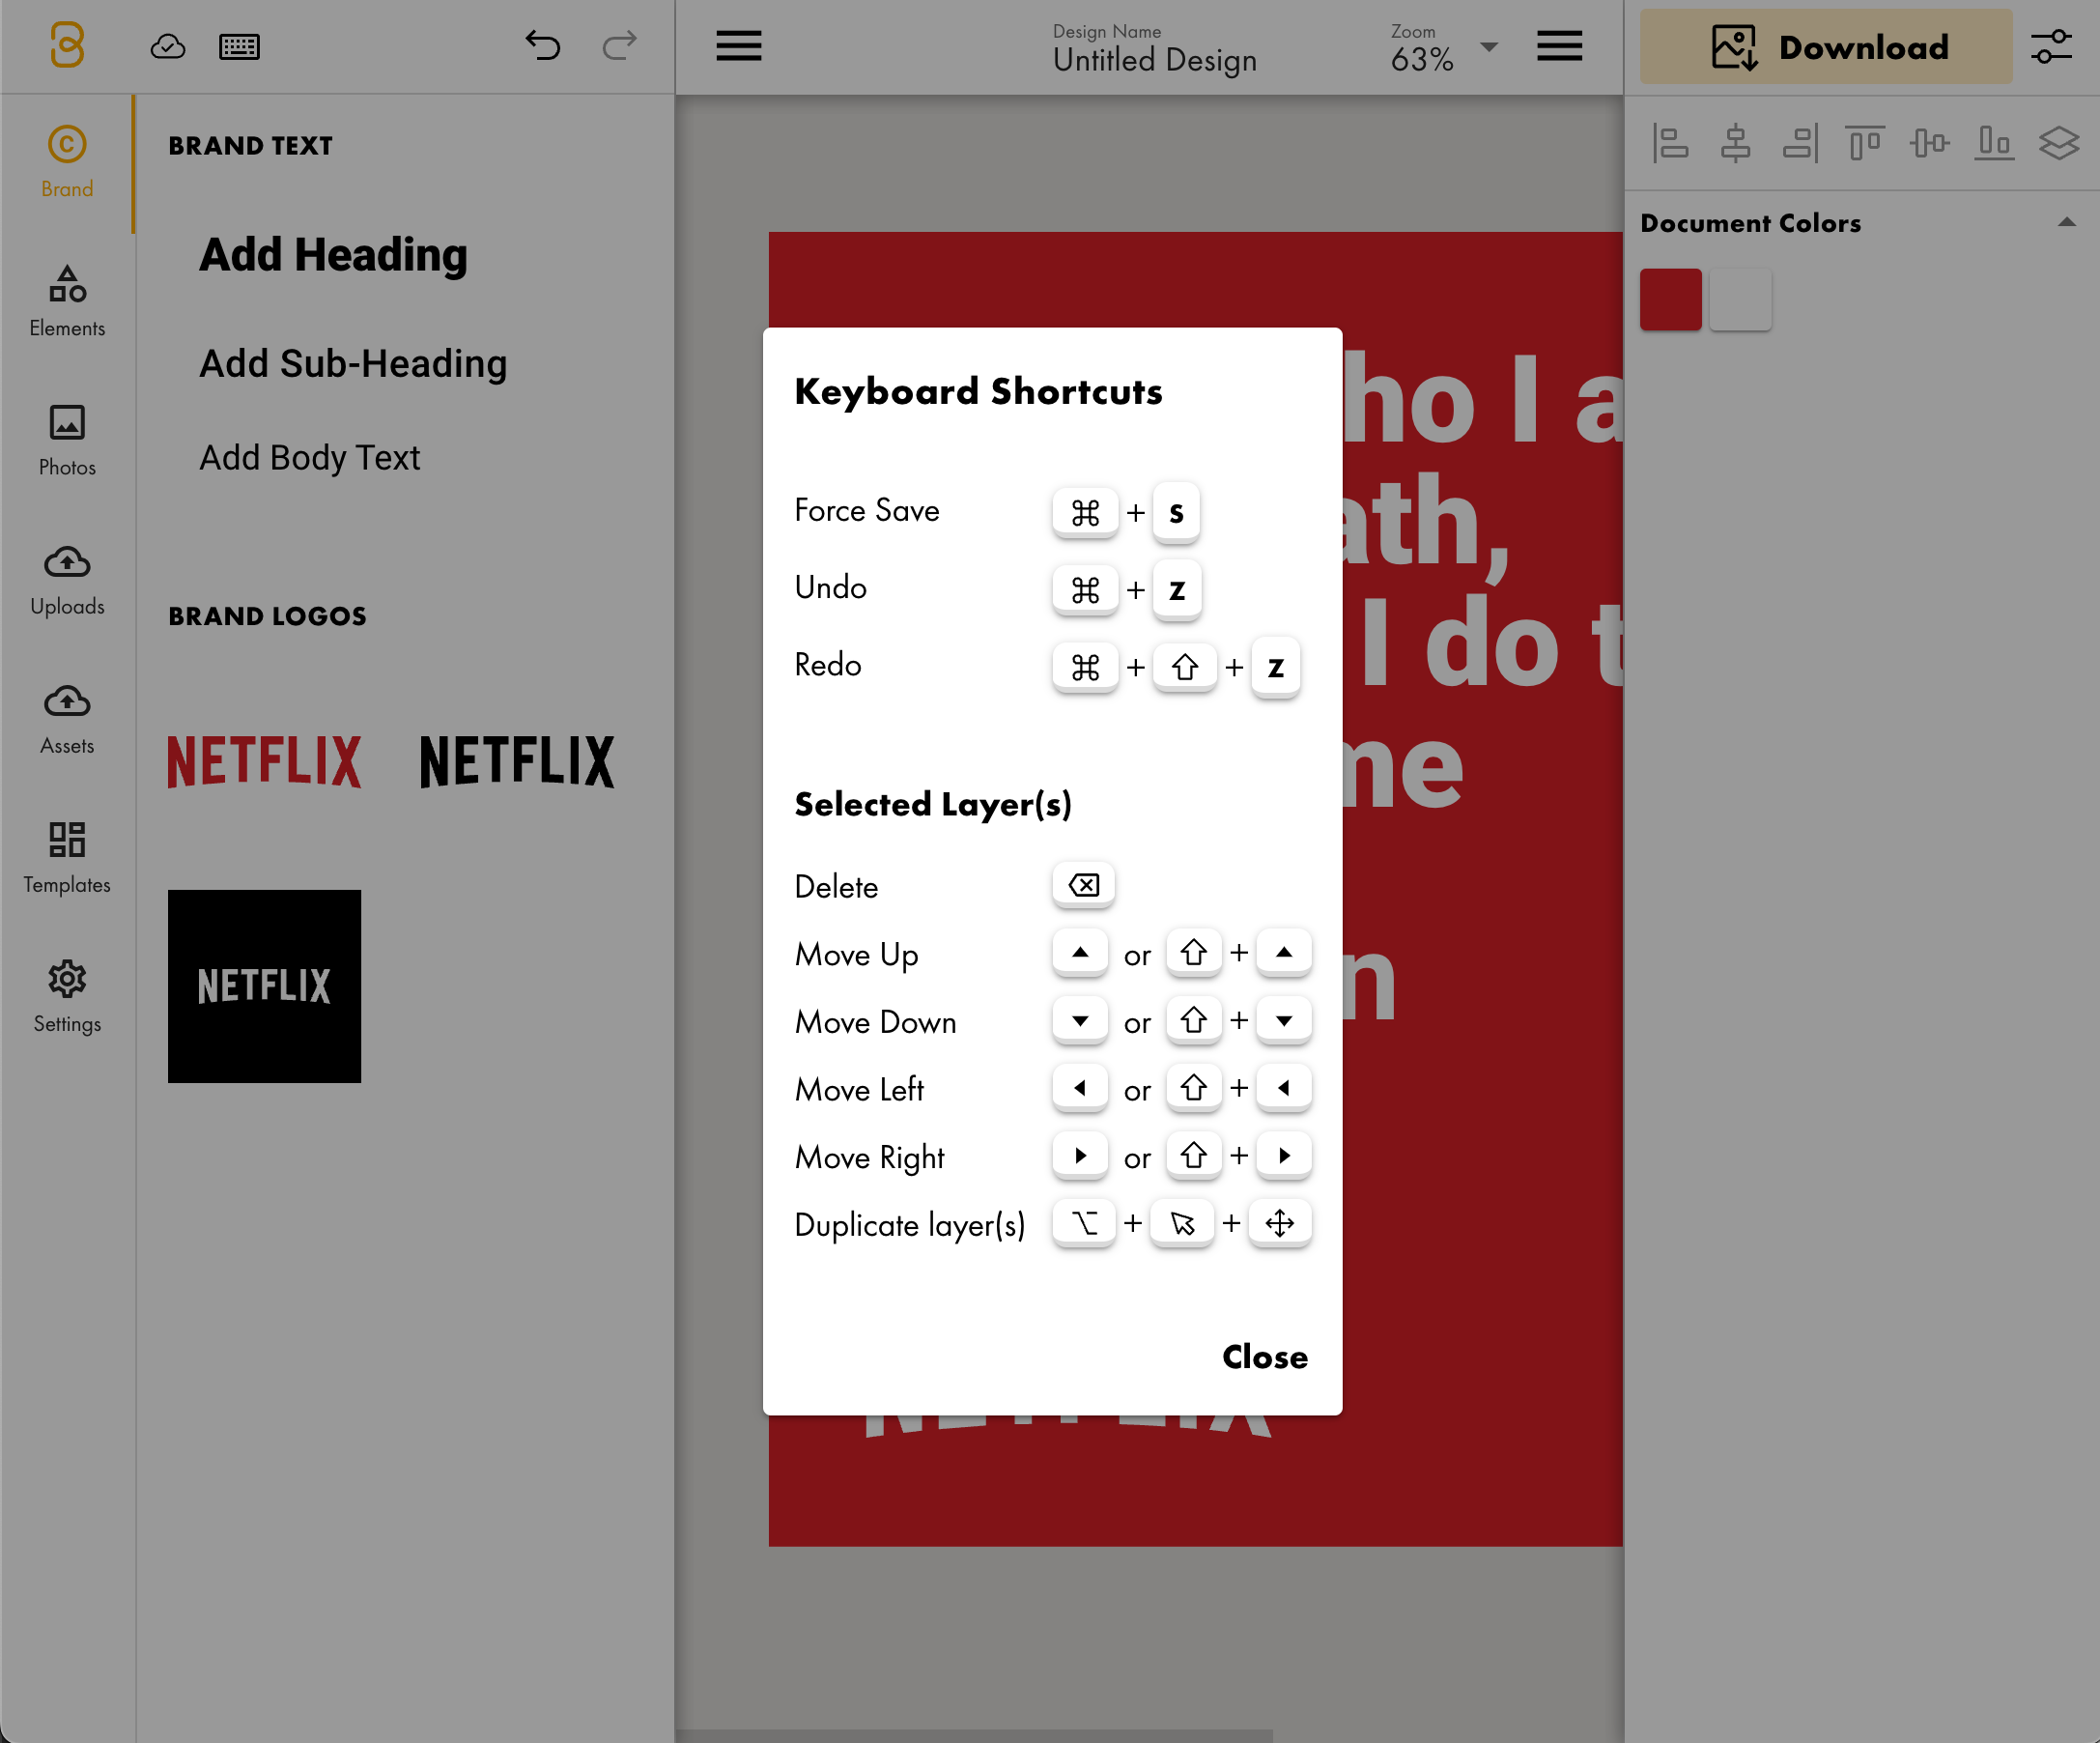The height and width of the screenshot is (1743, 2100).
Task: Click align bottom edges icon
Action: [x=1994, y=143]
